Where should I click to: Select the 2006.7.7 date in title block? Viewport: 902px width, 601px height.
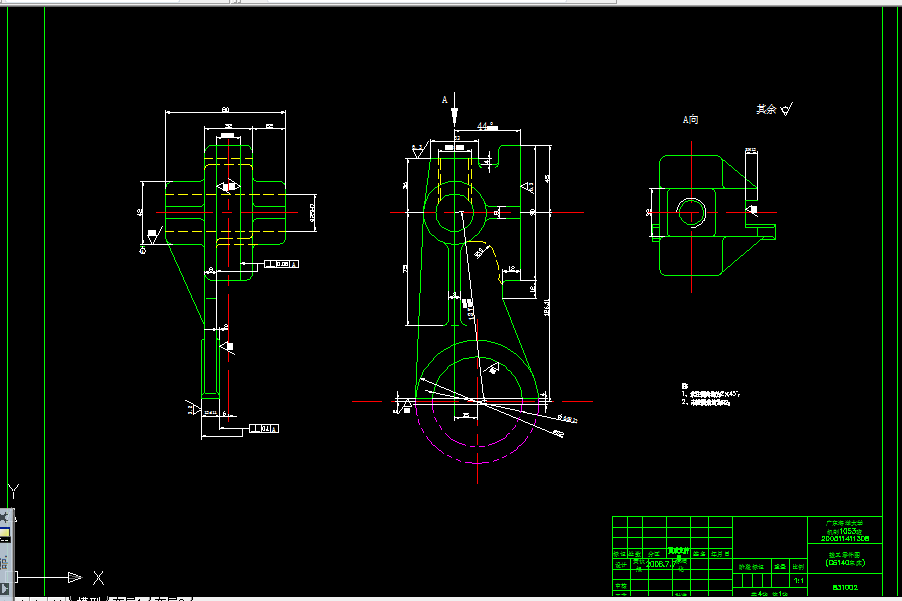coord(659,564)
